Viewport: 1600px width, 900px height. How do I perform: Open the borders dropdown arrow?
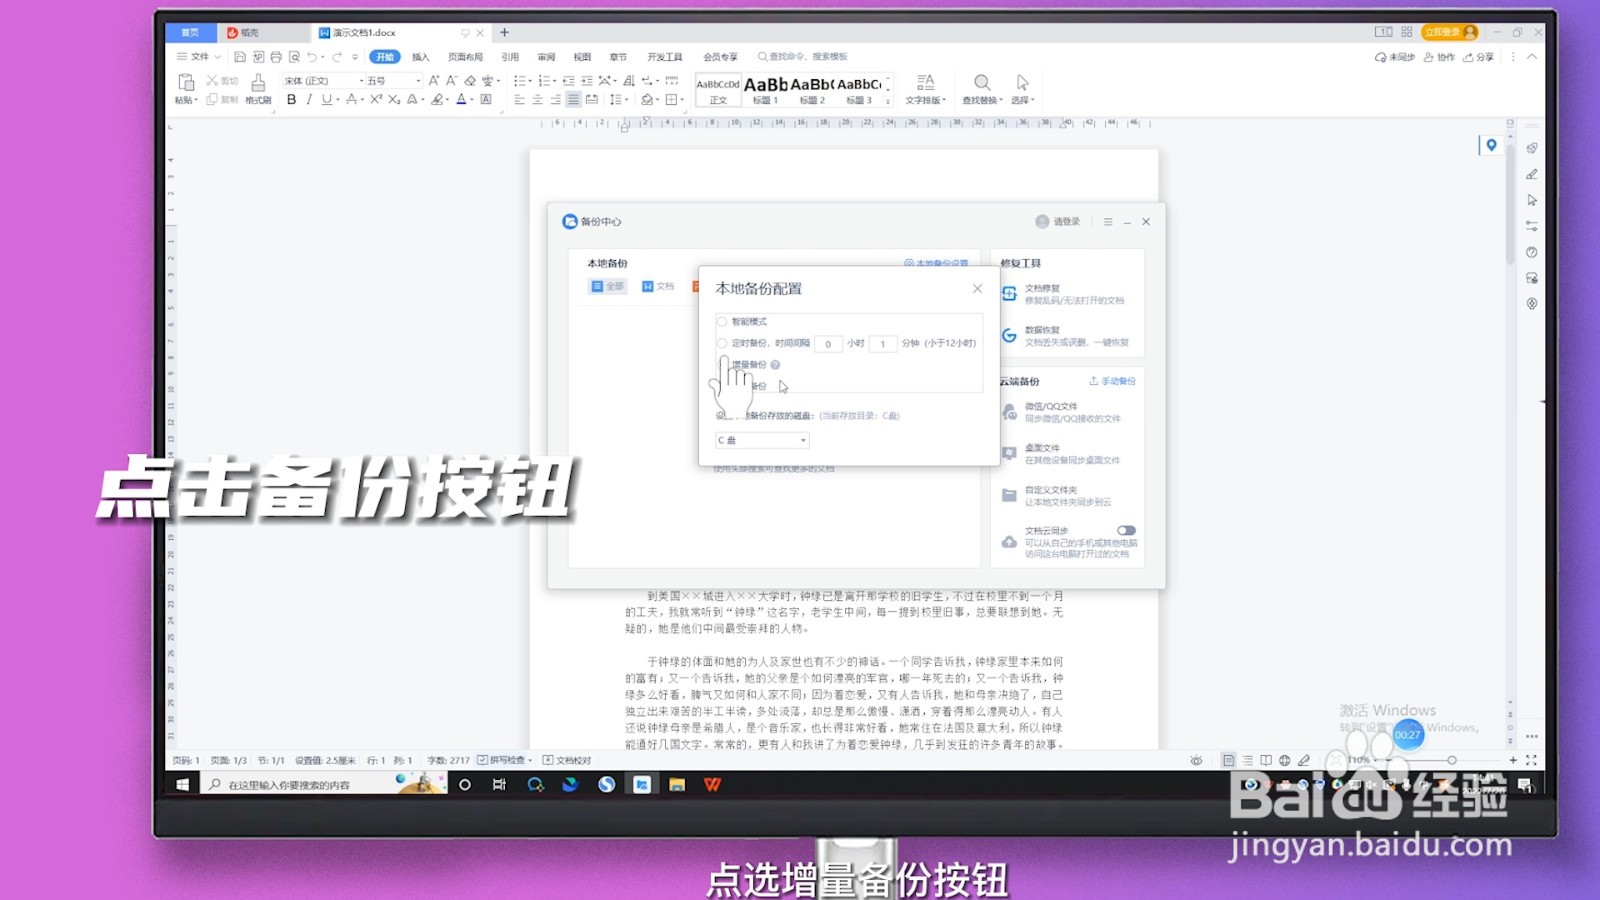pos(682,100)
